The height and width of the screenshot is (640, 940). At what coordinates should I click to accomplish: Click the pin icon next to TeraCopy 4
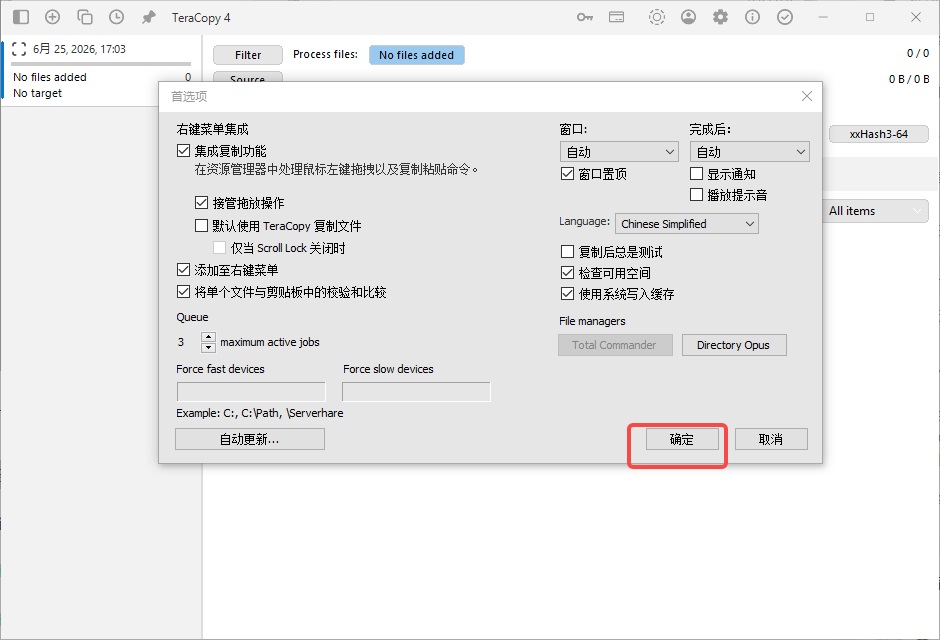[148, 17]
